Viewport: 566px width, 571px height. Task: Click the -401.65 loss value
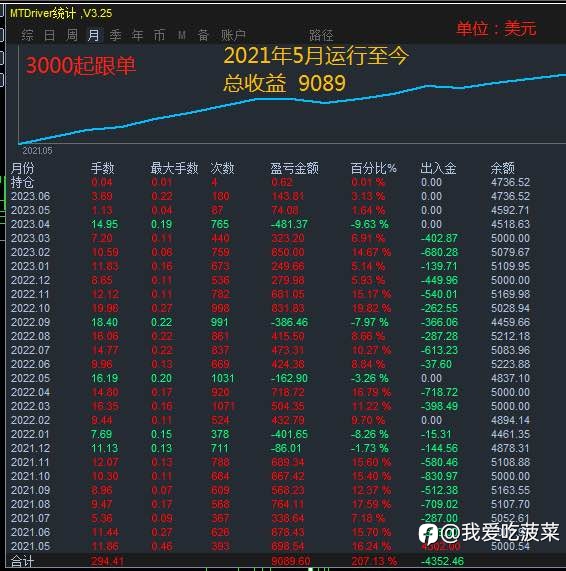click(289, 434)
